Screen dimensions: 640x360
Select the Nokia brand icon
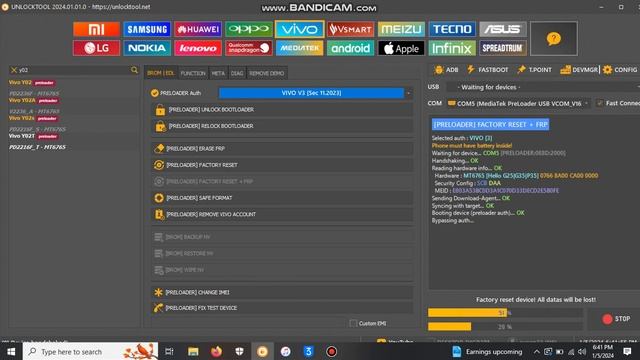click(x=147, y=48)
